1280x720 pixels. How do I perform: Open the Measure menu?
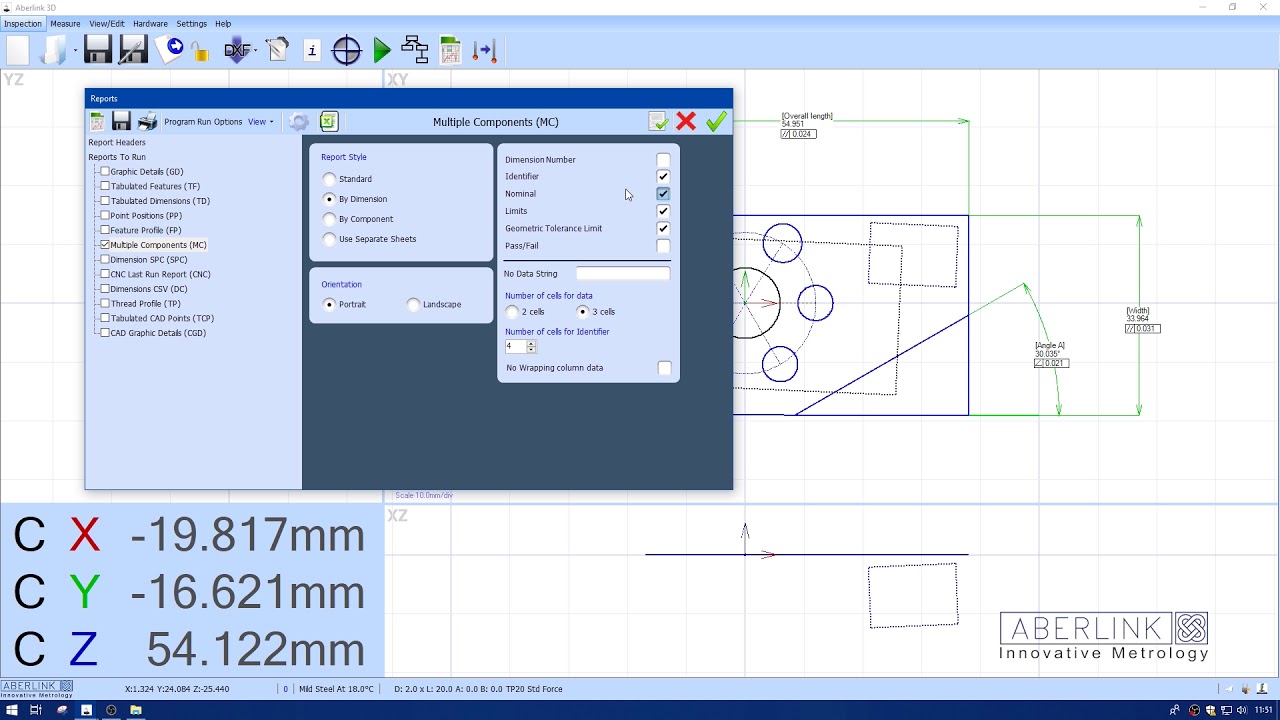tap(65, 24)
